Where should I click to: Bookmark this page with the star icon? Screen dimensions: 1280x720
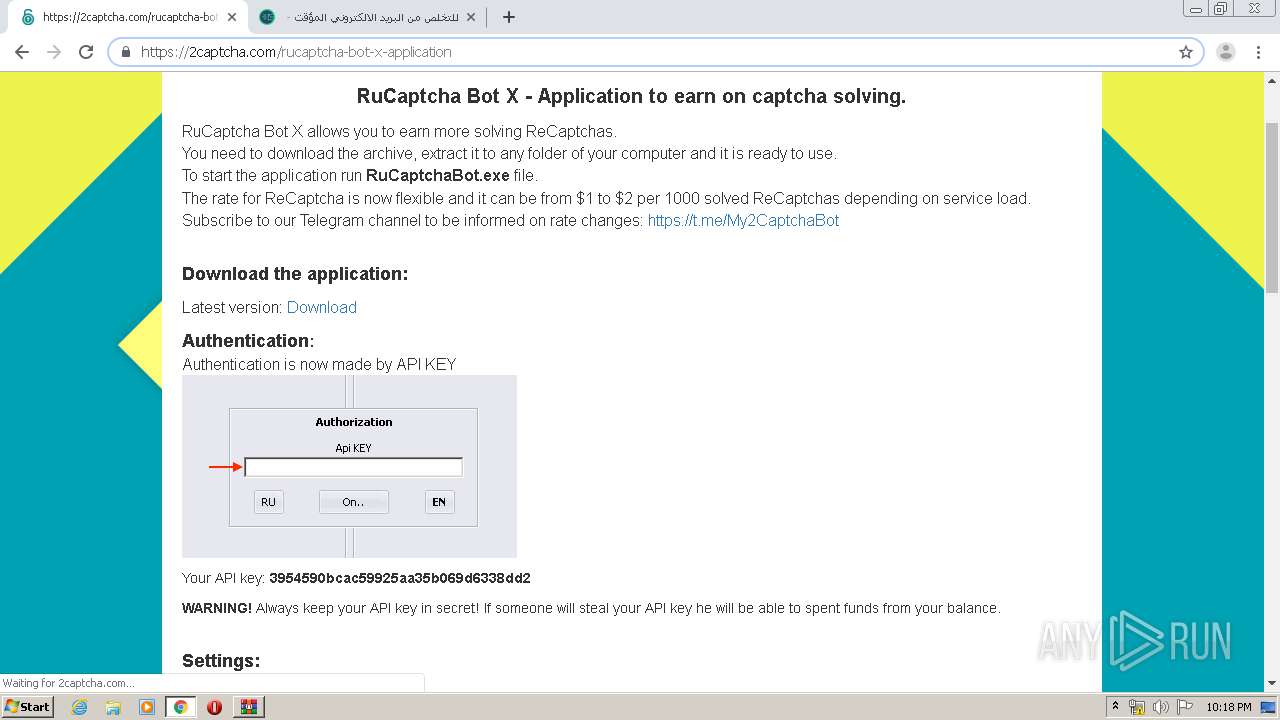[1186, 52]
